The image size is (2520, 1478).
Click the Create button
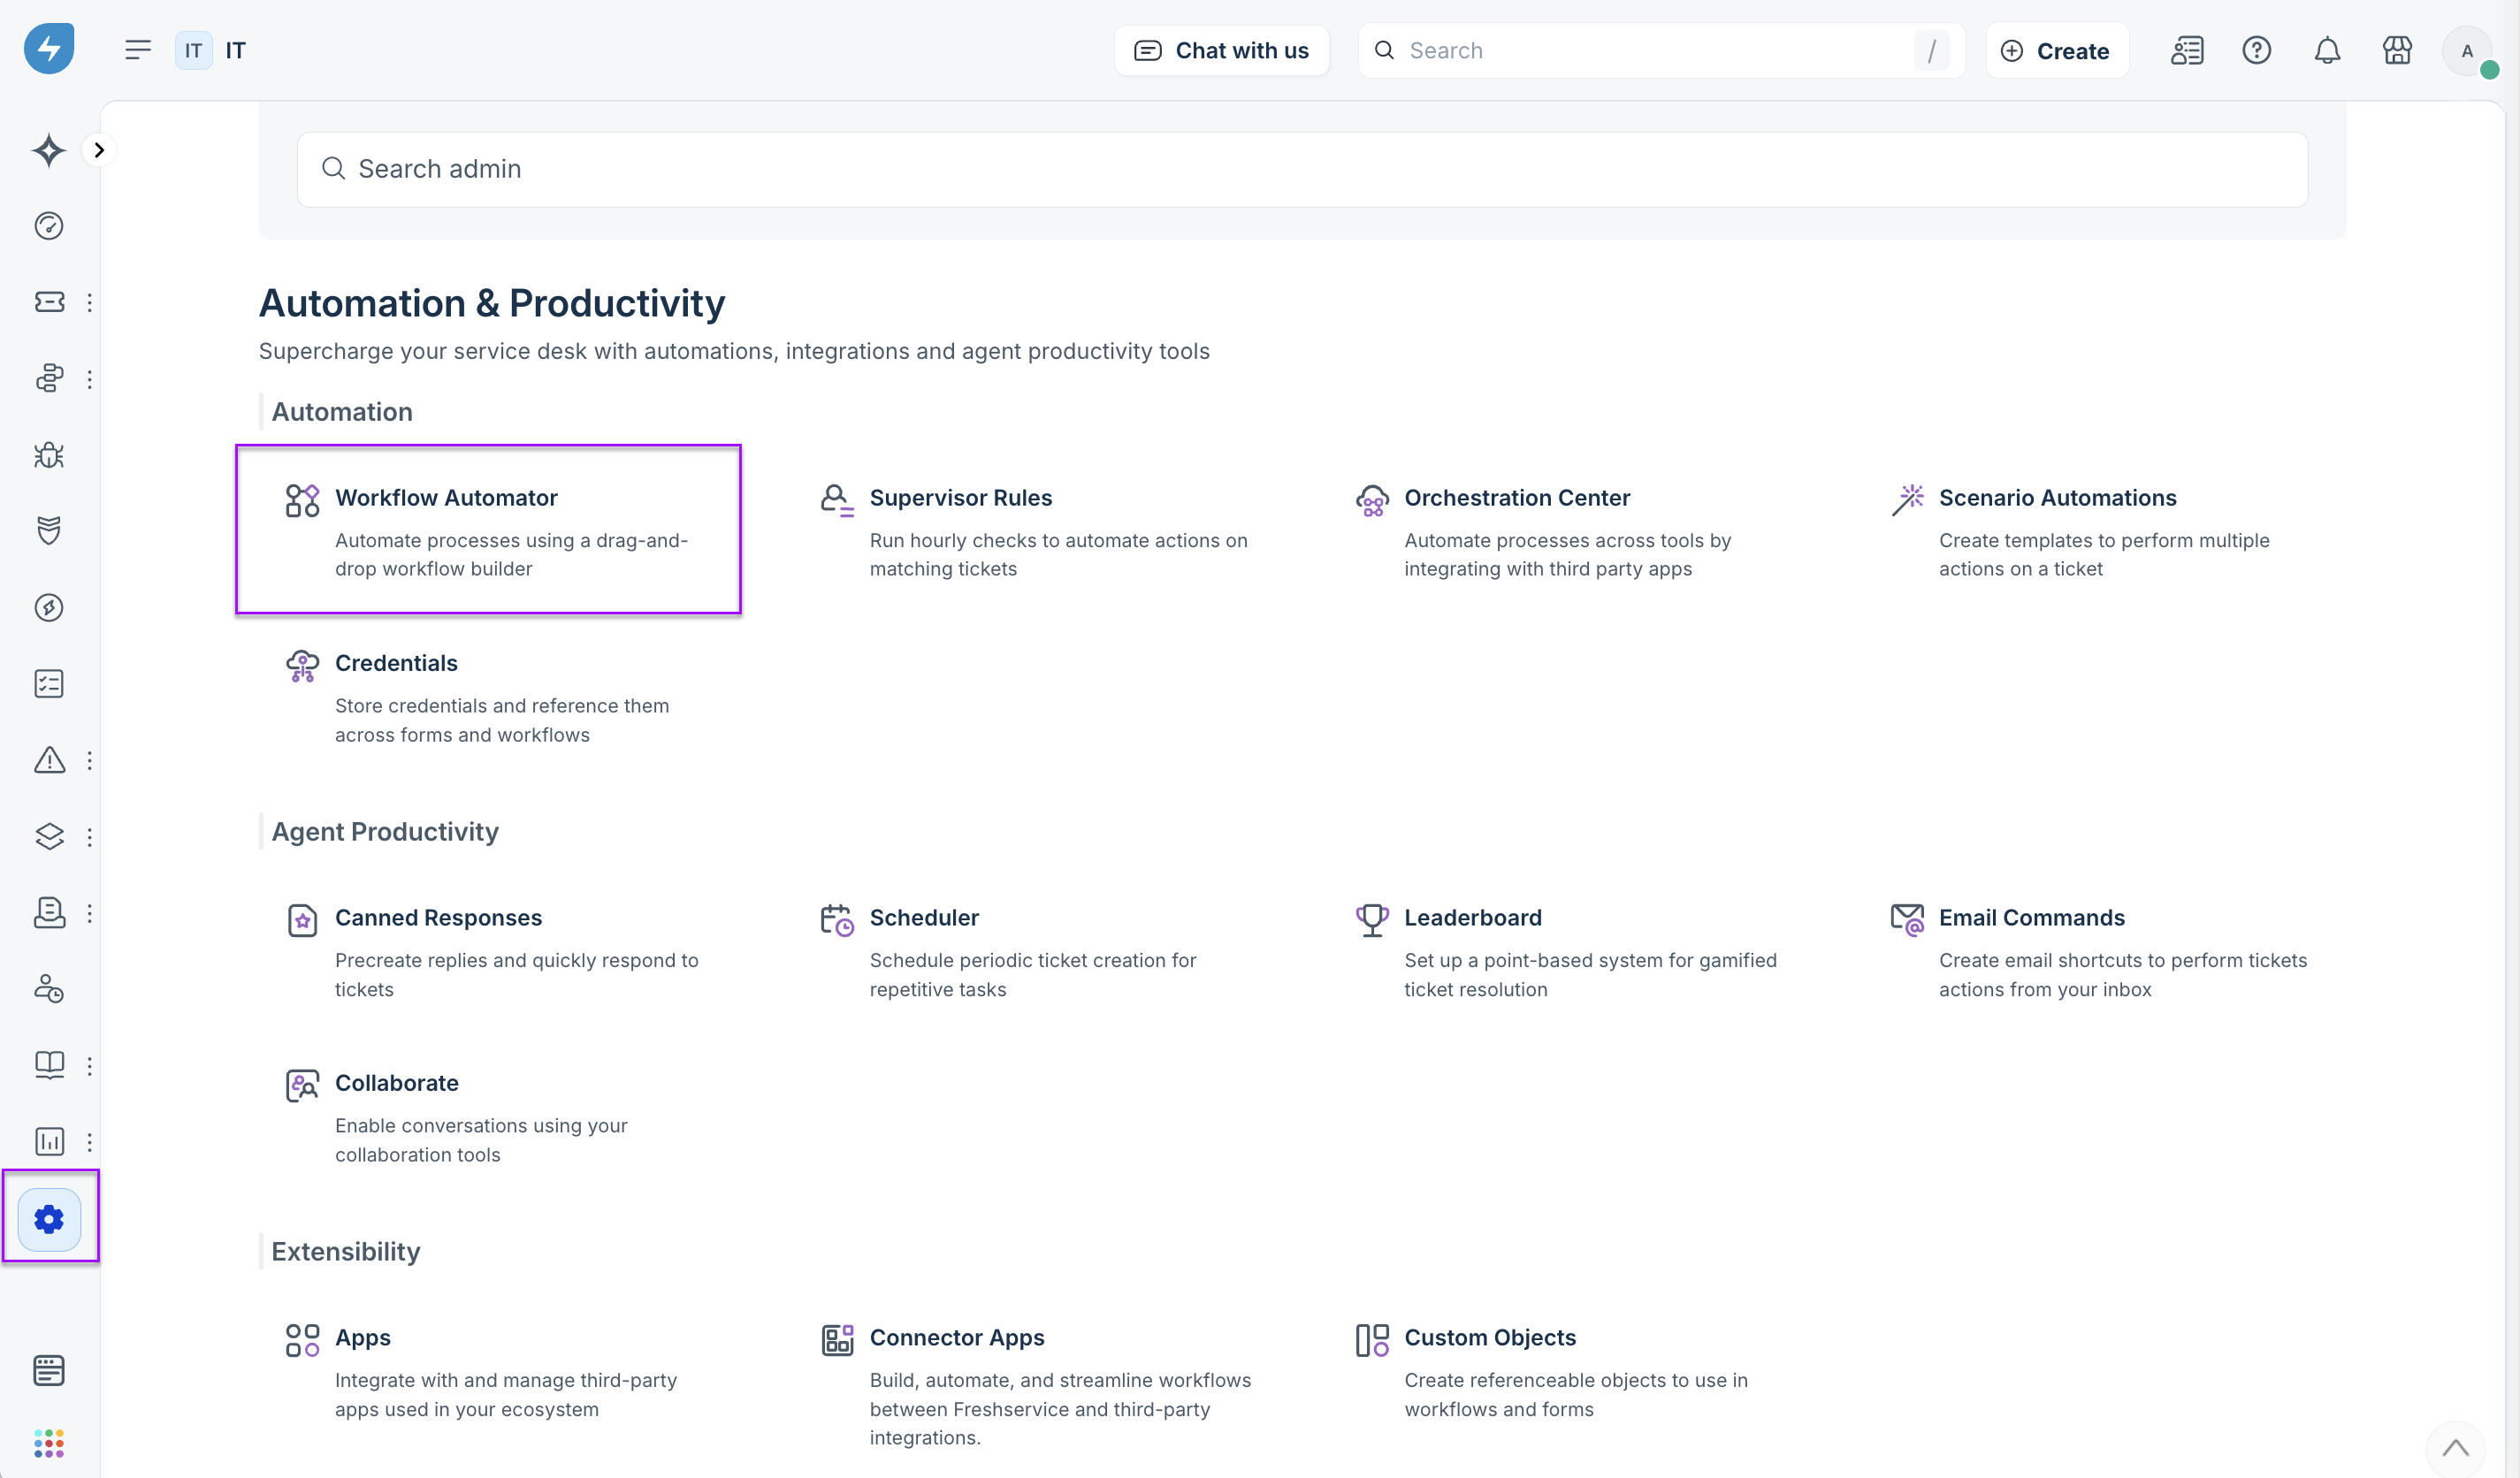pos(2056,50)
